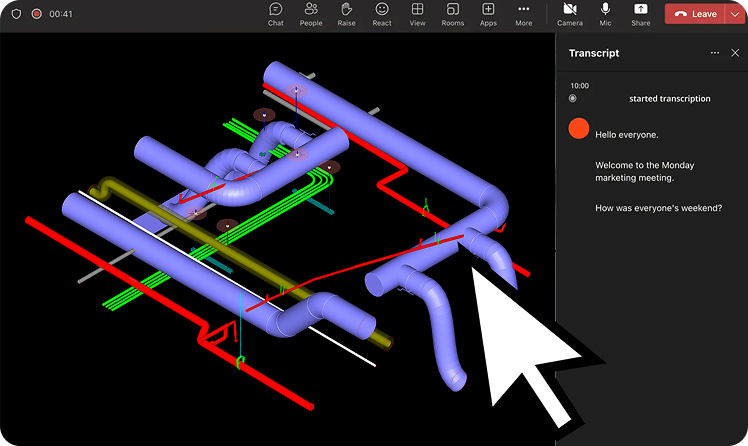Open More meeting options
The width and height of the screenshot is (748, 446).
(523, 14)
